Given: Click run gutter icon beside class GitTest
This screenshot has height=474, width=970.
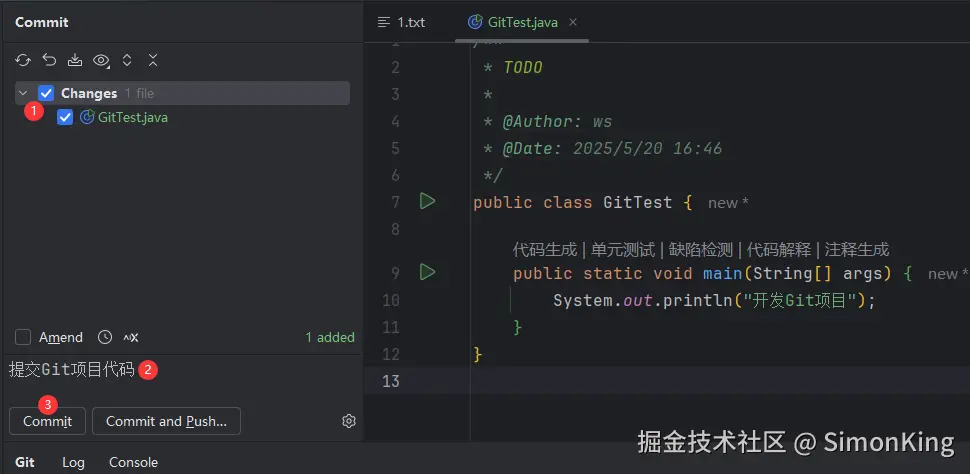Looking at the screenshot, I should (428, 202).
